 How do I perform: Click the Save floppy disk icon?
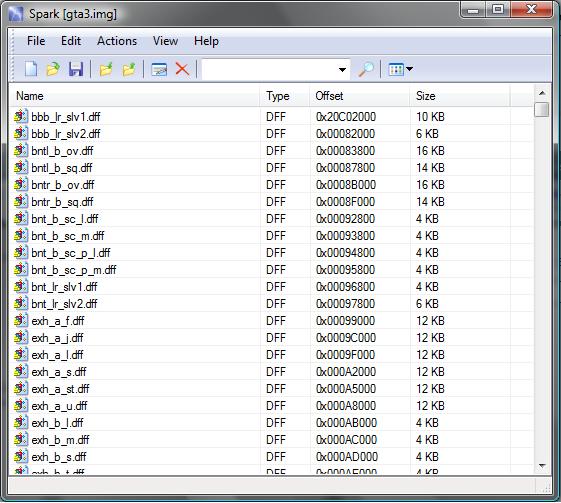point(76,69)
